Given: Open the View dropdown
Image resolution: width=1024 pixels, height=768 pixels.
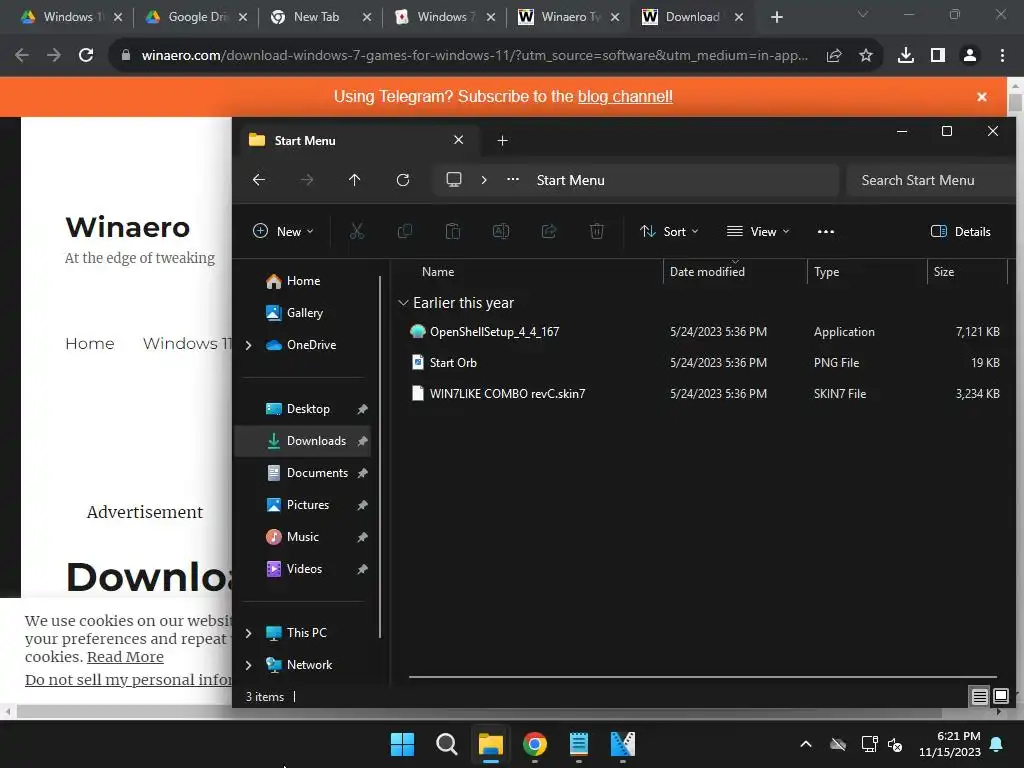Looking at the screenshot, I should click(758, 231).
